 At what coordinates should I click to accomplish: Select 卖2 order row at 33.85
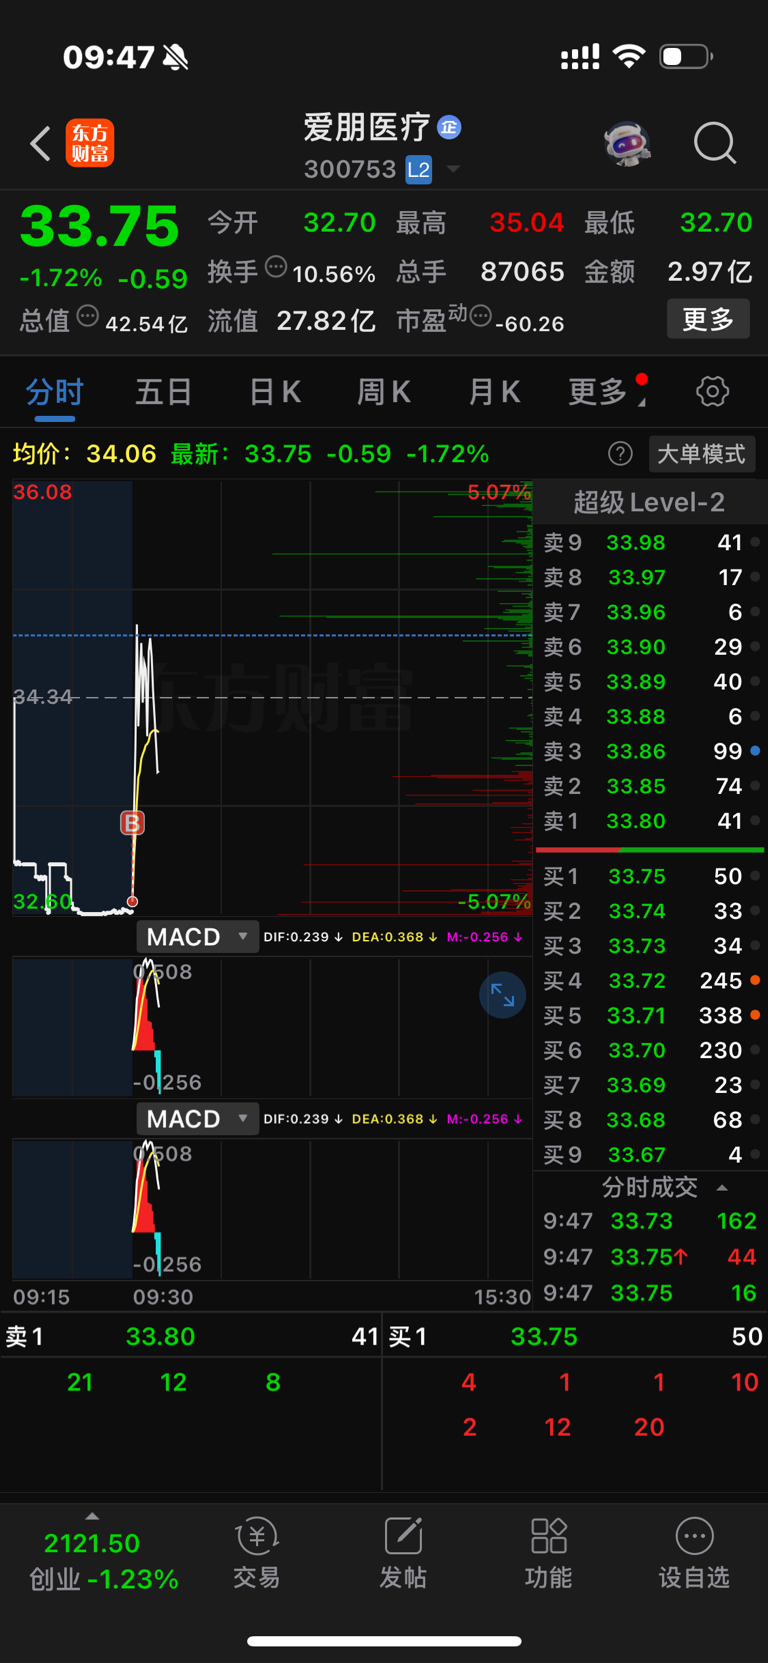coord(650,786)
